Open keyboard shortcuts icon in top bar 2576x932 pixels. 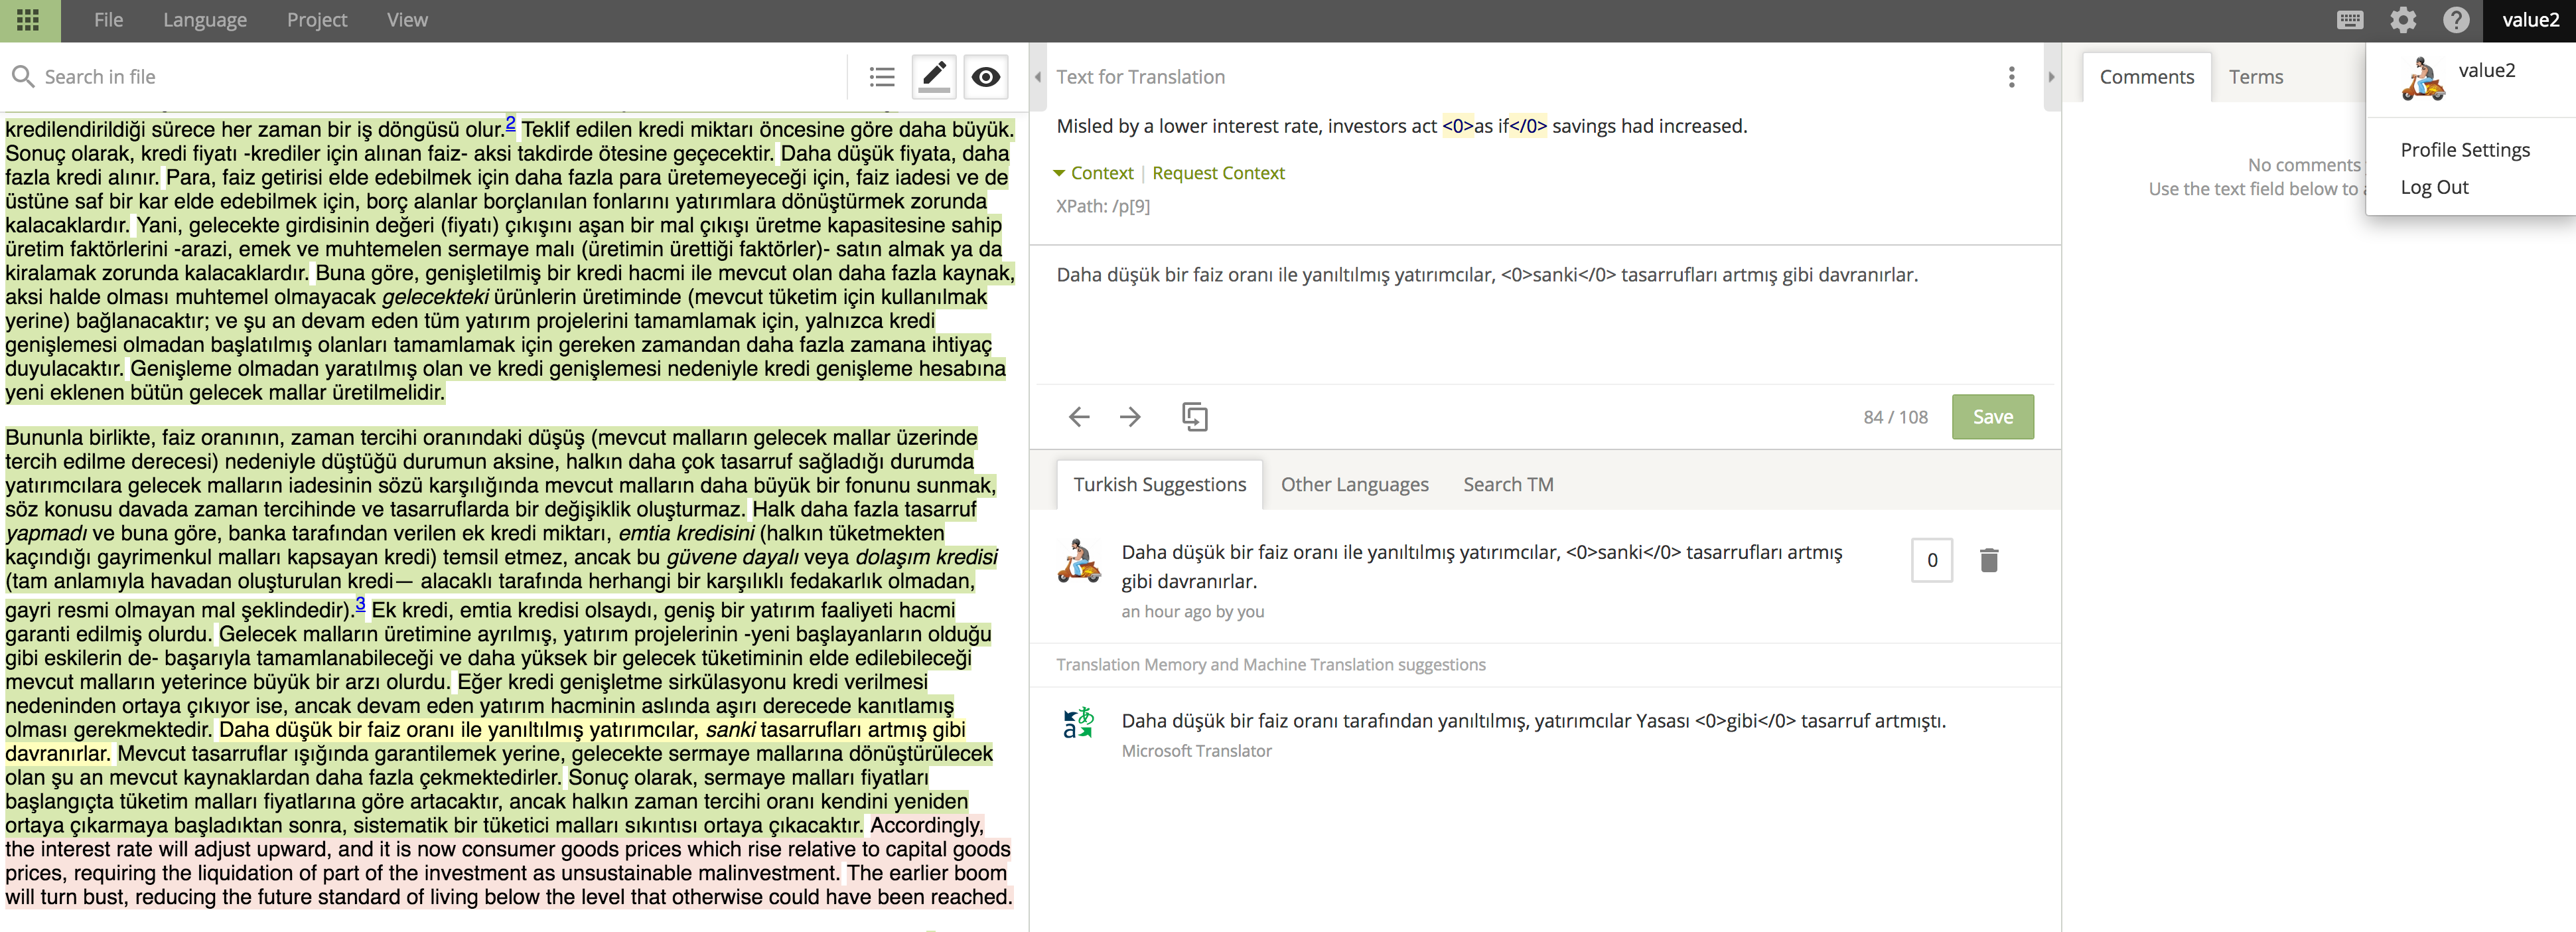point(2349,20)
